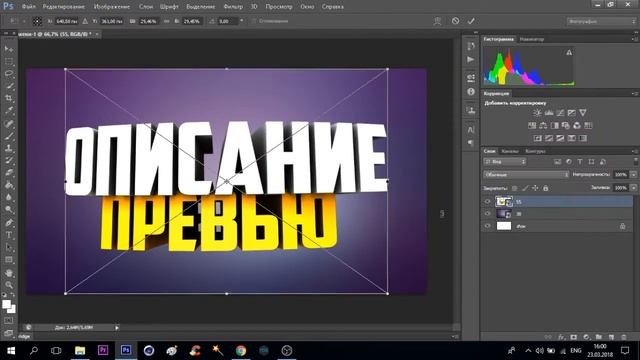Open the Файл menu
Image resolution: width=640 pixels, height=360 pixels.
point(29,7)
